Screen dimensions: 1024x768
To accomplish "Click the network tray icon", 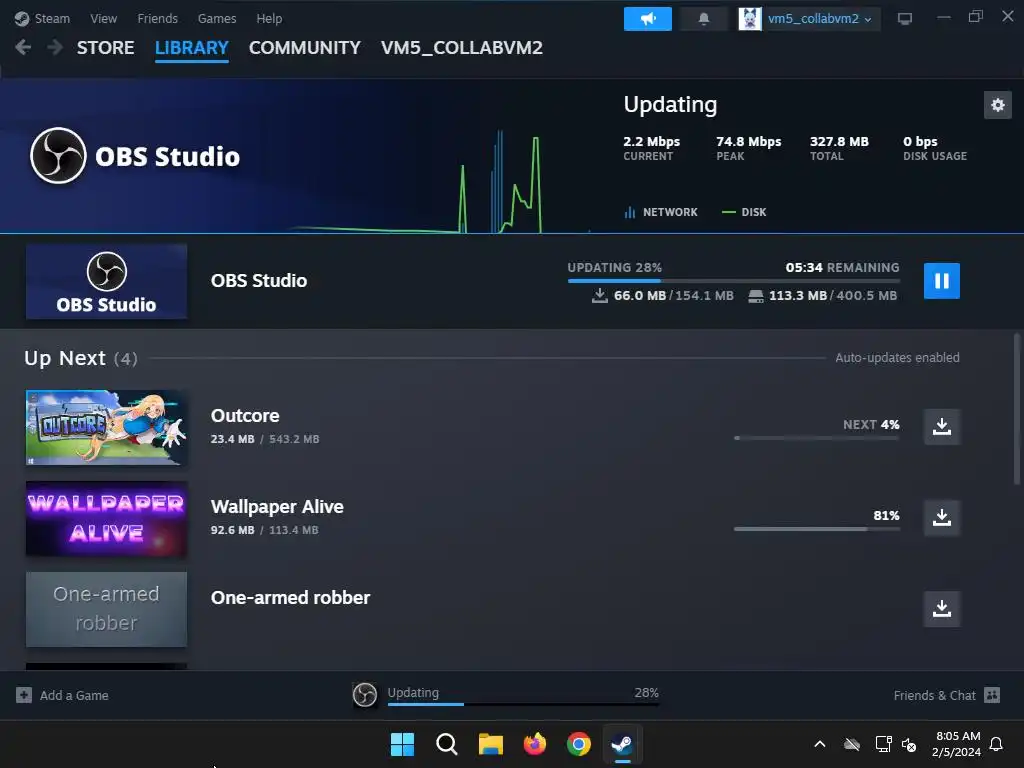I will coord(883,744).
